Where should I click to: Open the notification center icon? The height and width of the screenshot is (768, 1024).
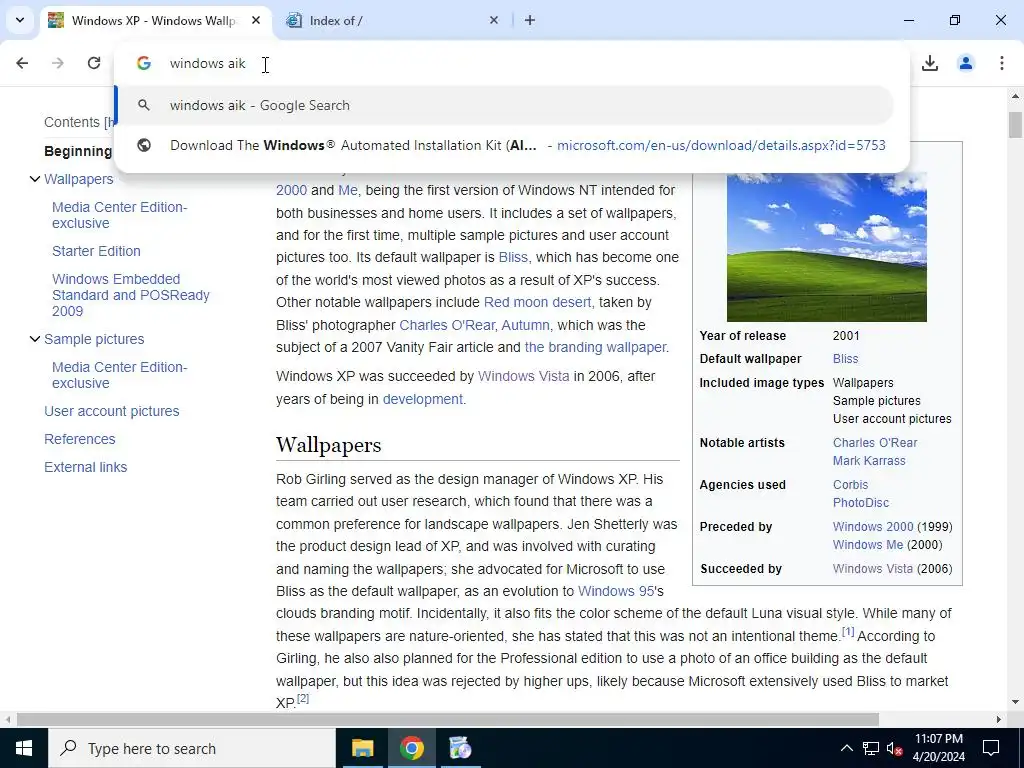[991, 748]
